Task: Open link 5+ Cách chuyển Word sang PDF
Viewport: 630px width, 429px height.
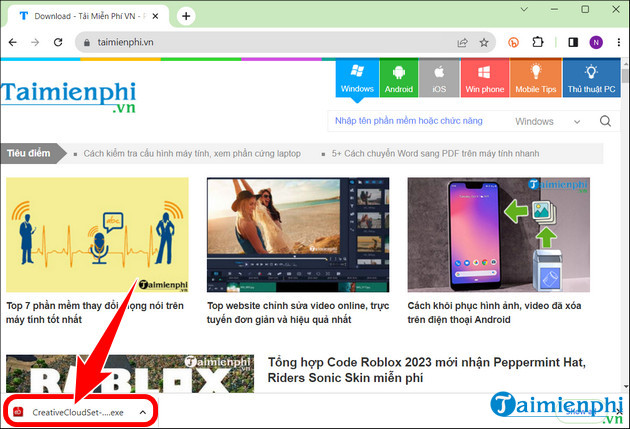Action: pos(435,153)
